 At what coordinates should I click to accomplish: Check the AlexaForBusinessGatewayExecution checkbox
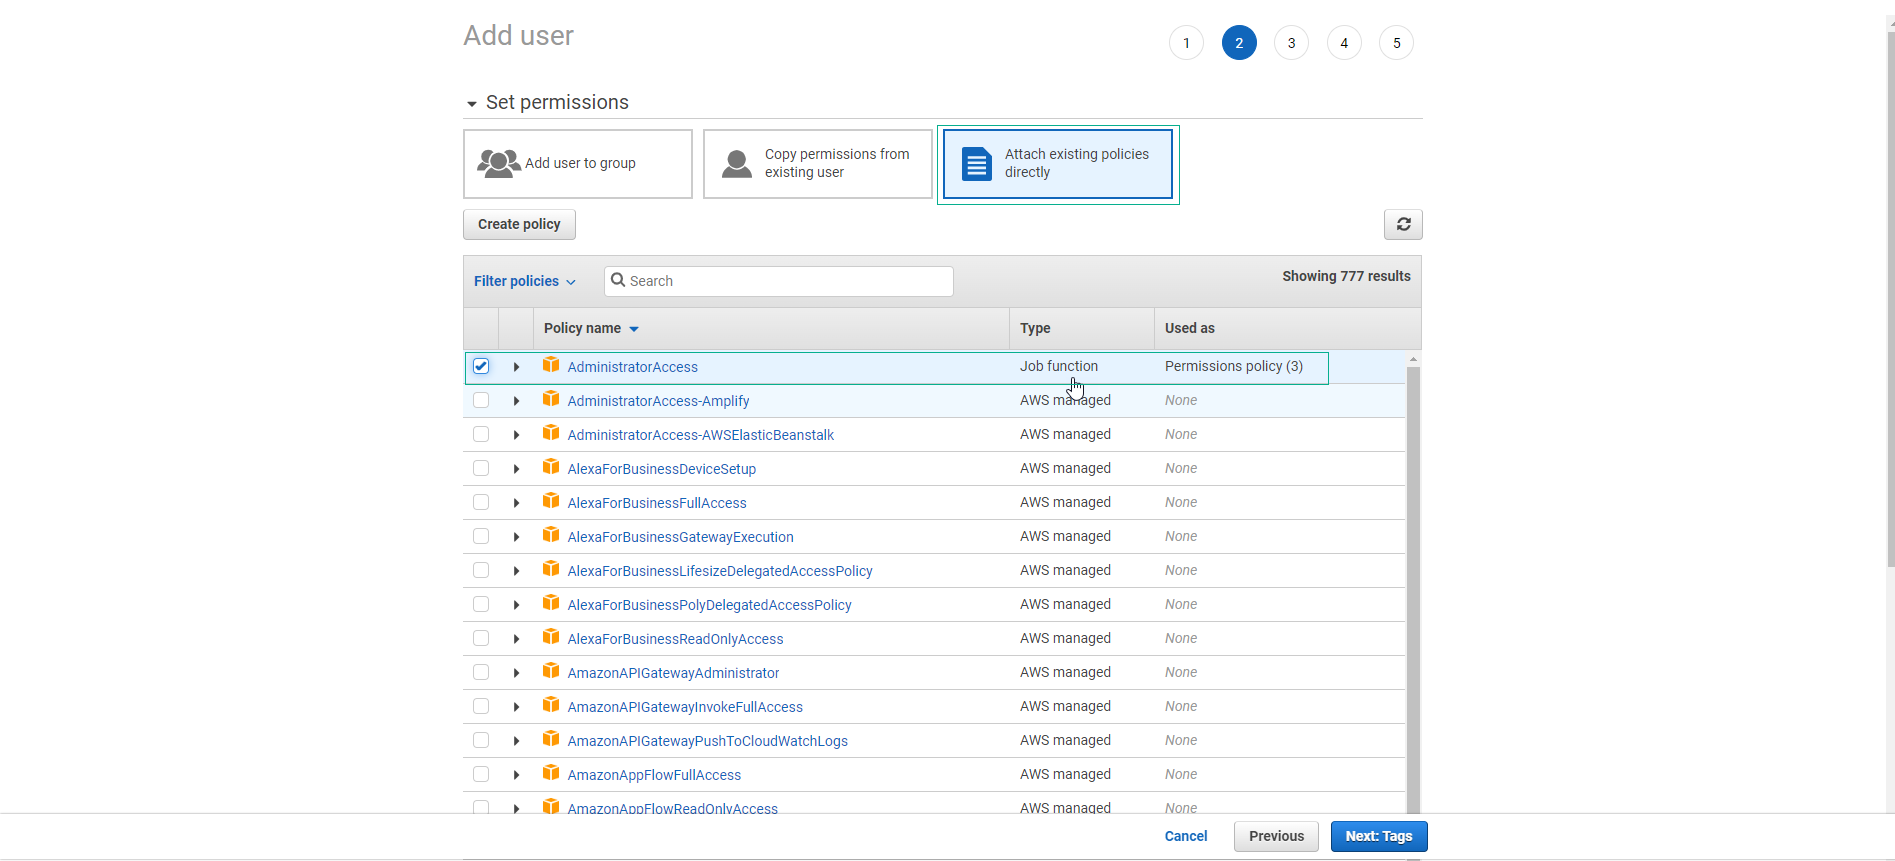point(481,536)
